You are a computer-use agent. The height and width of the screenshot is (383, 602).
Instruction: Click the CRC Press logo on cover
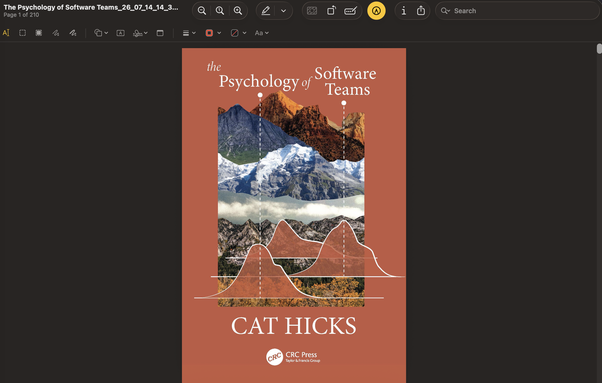pyautogui.click(x=293, y=357)
